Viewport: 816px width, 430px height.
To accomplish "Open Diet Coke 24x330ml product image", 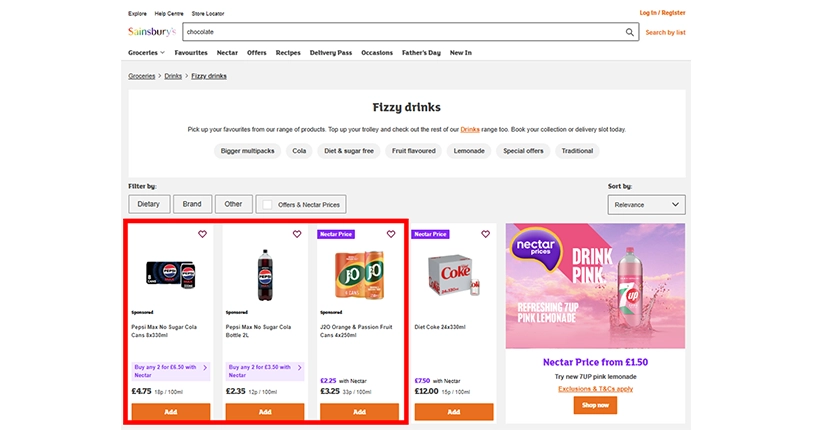I will (x=453, y=272).
